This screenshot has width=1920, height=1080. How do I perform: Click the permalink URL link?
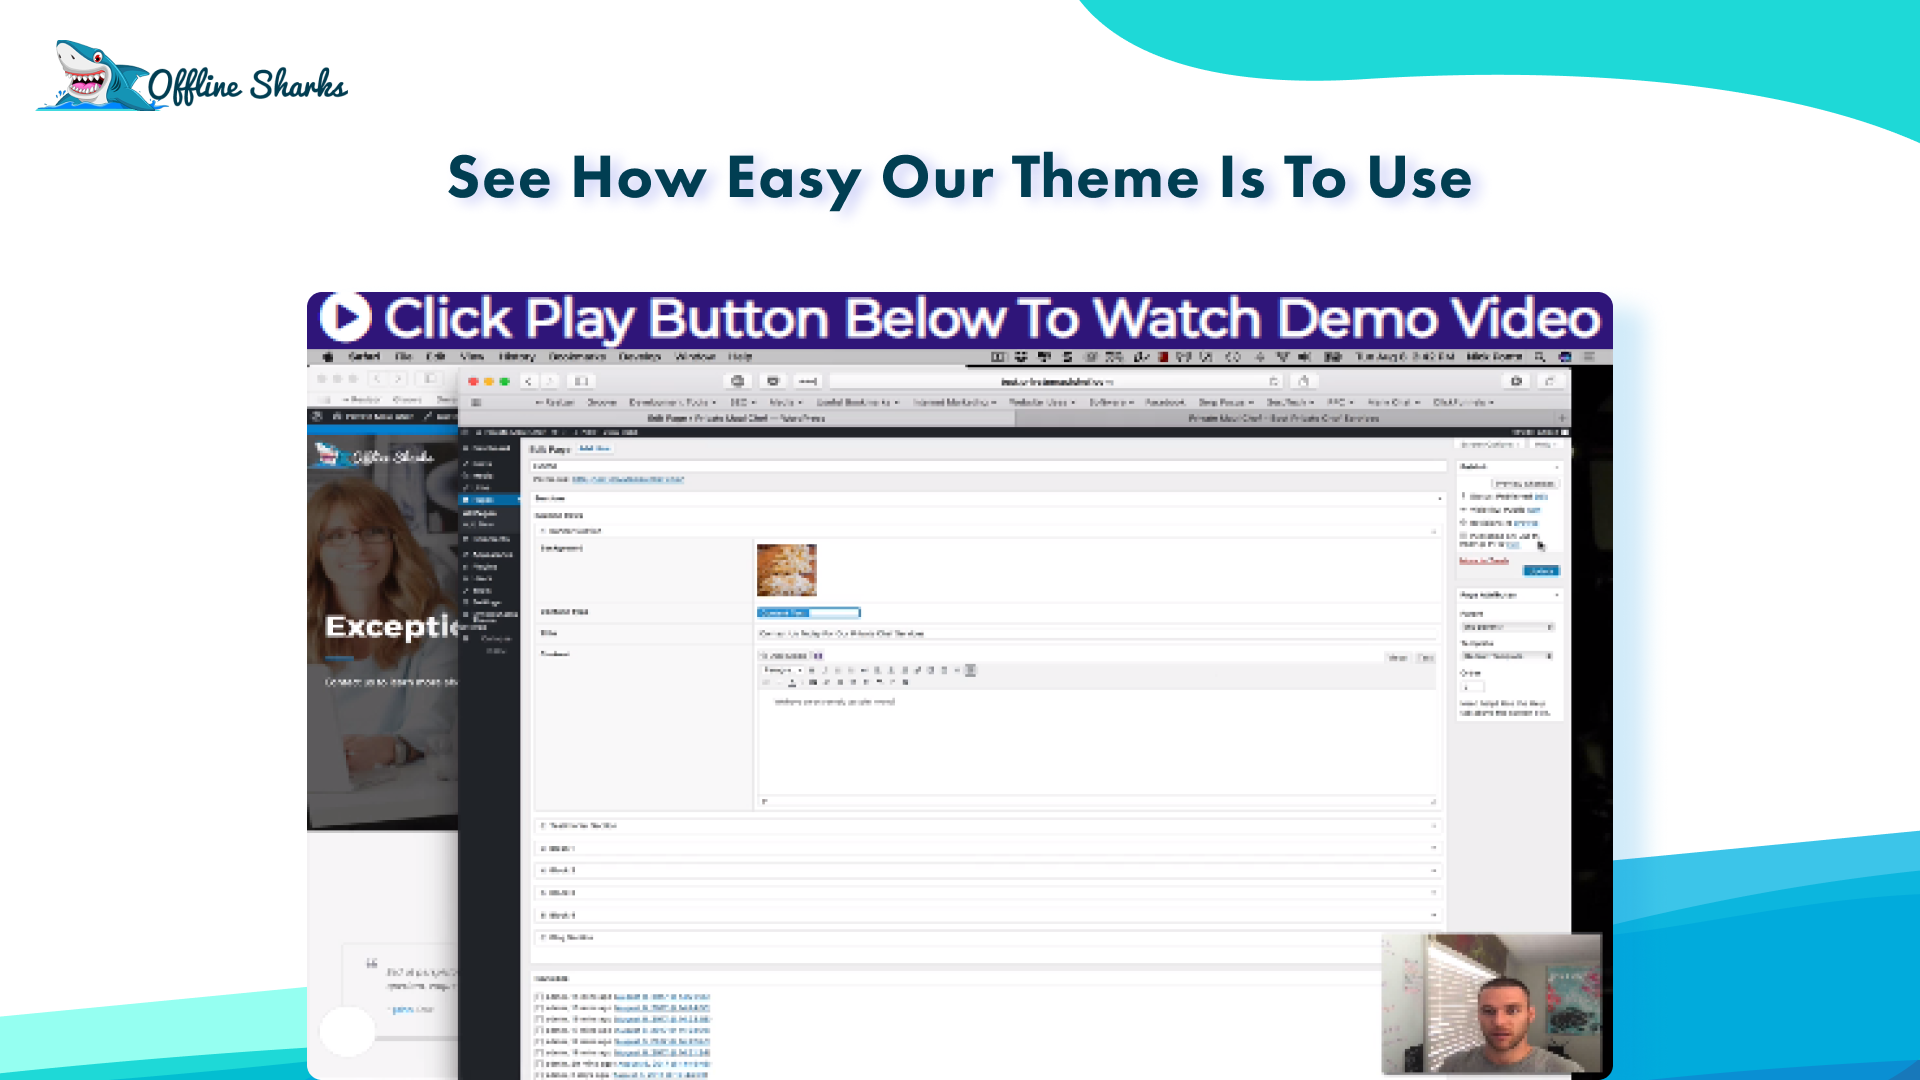(x=627, y=479)
